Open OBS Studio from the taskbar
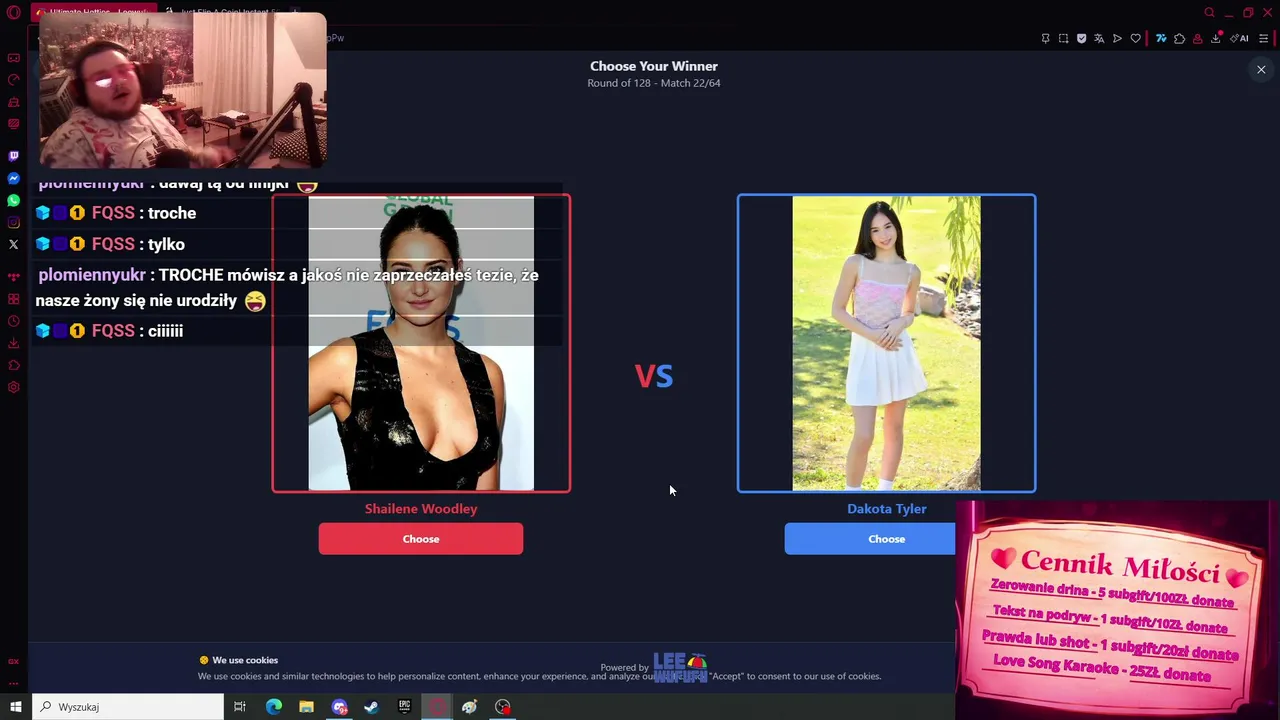 tap(503, 707)
